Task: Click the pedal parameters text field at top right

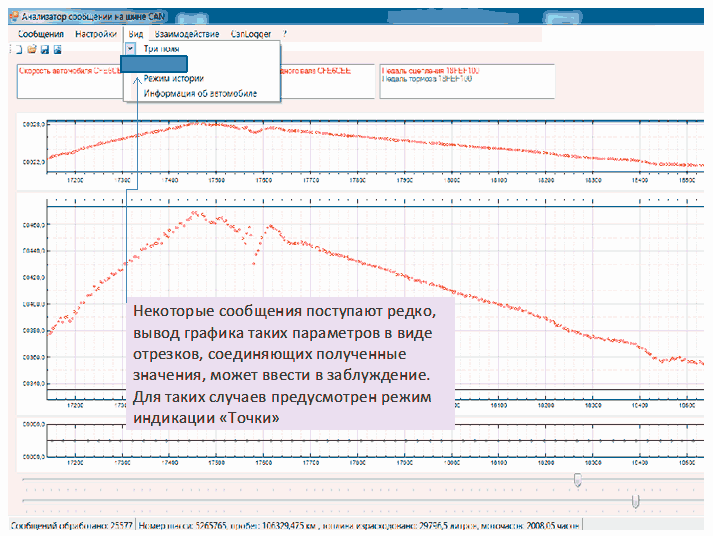Action: 465,80
